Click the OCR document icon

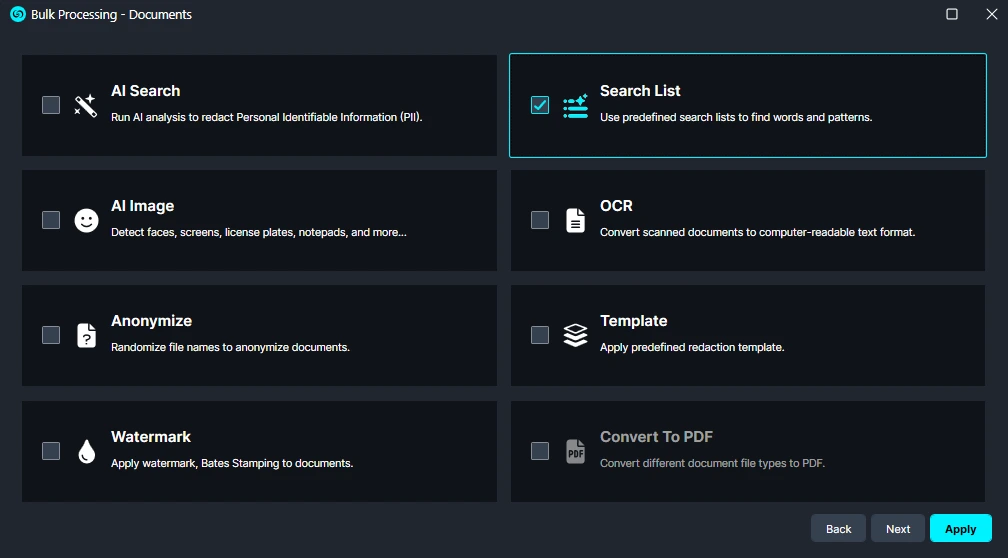pyautogui.click(x=575, y=220)
